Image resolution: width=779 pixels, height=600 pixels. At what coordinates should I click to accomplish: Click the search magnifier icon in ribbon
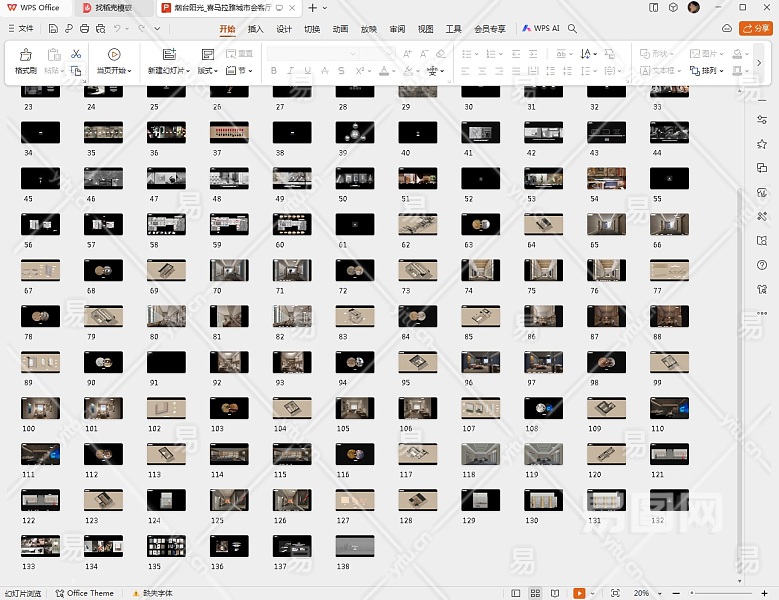pos(572,29)
